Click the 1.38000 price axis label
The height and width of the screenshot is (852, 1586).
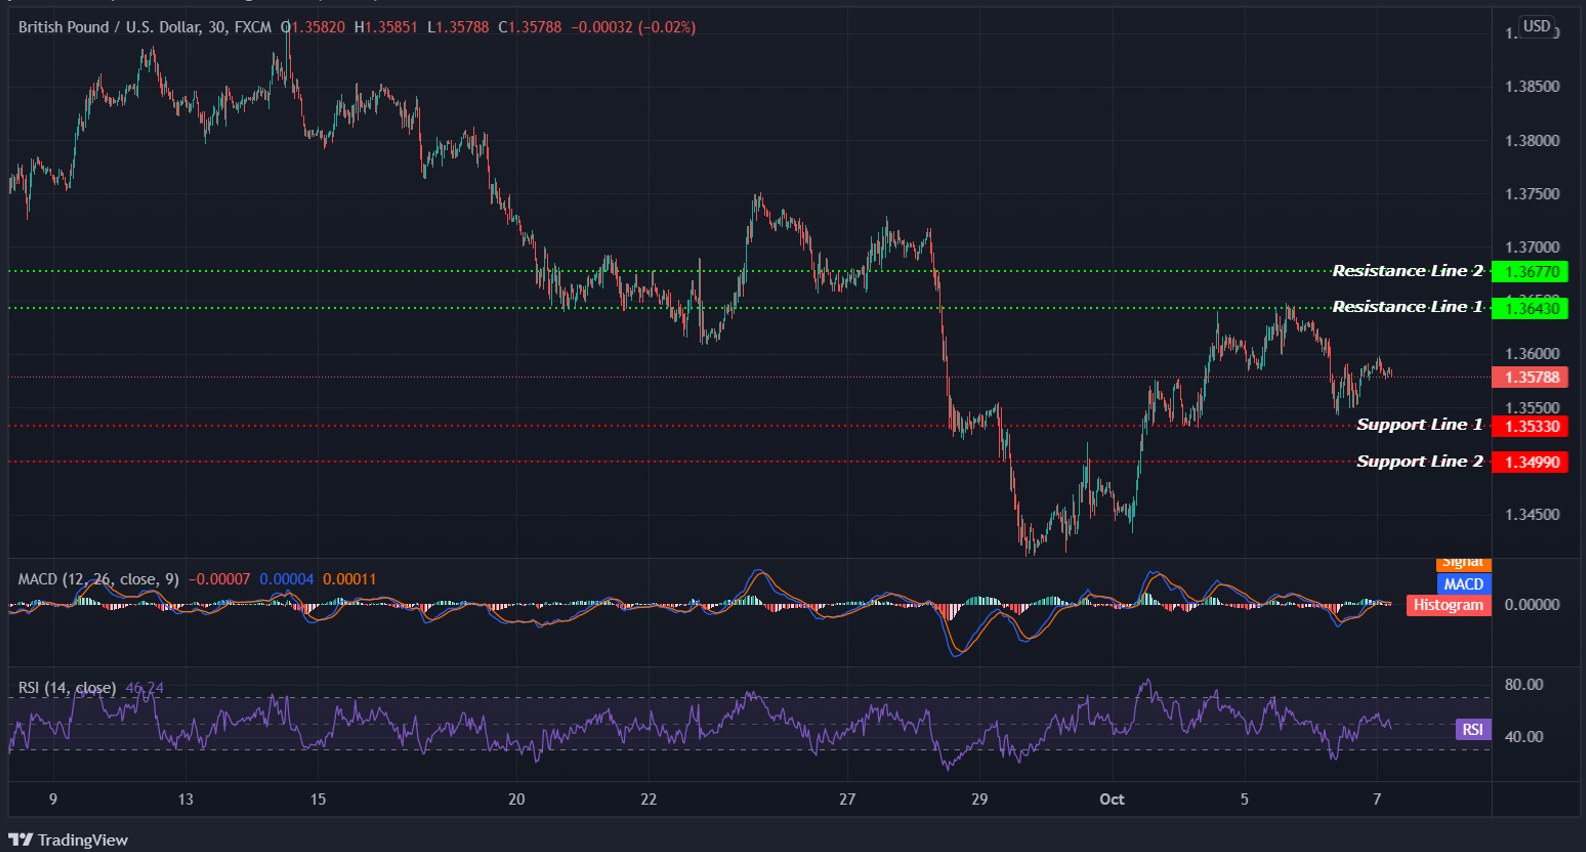[x=1532, y=141]
